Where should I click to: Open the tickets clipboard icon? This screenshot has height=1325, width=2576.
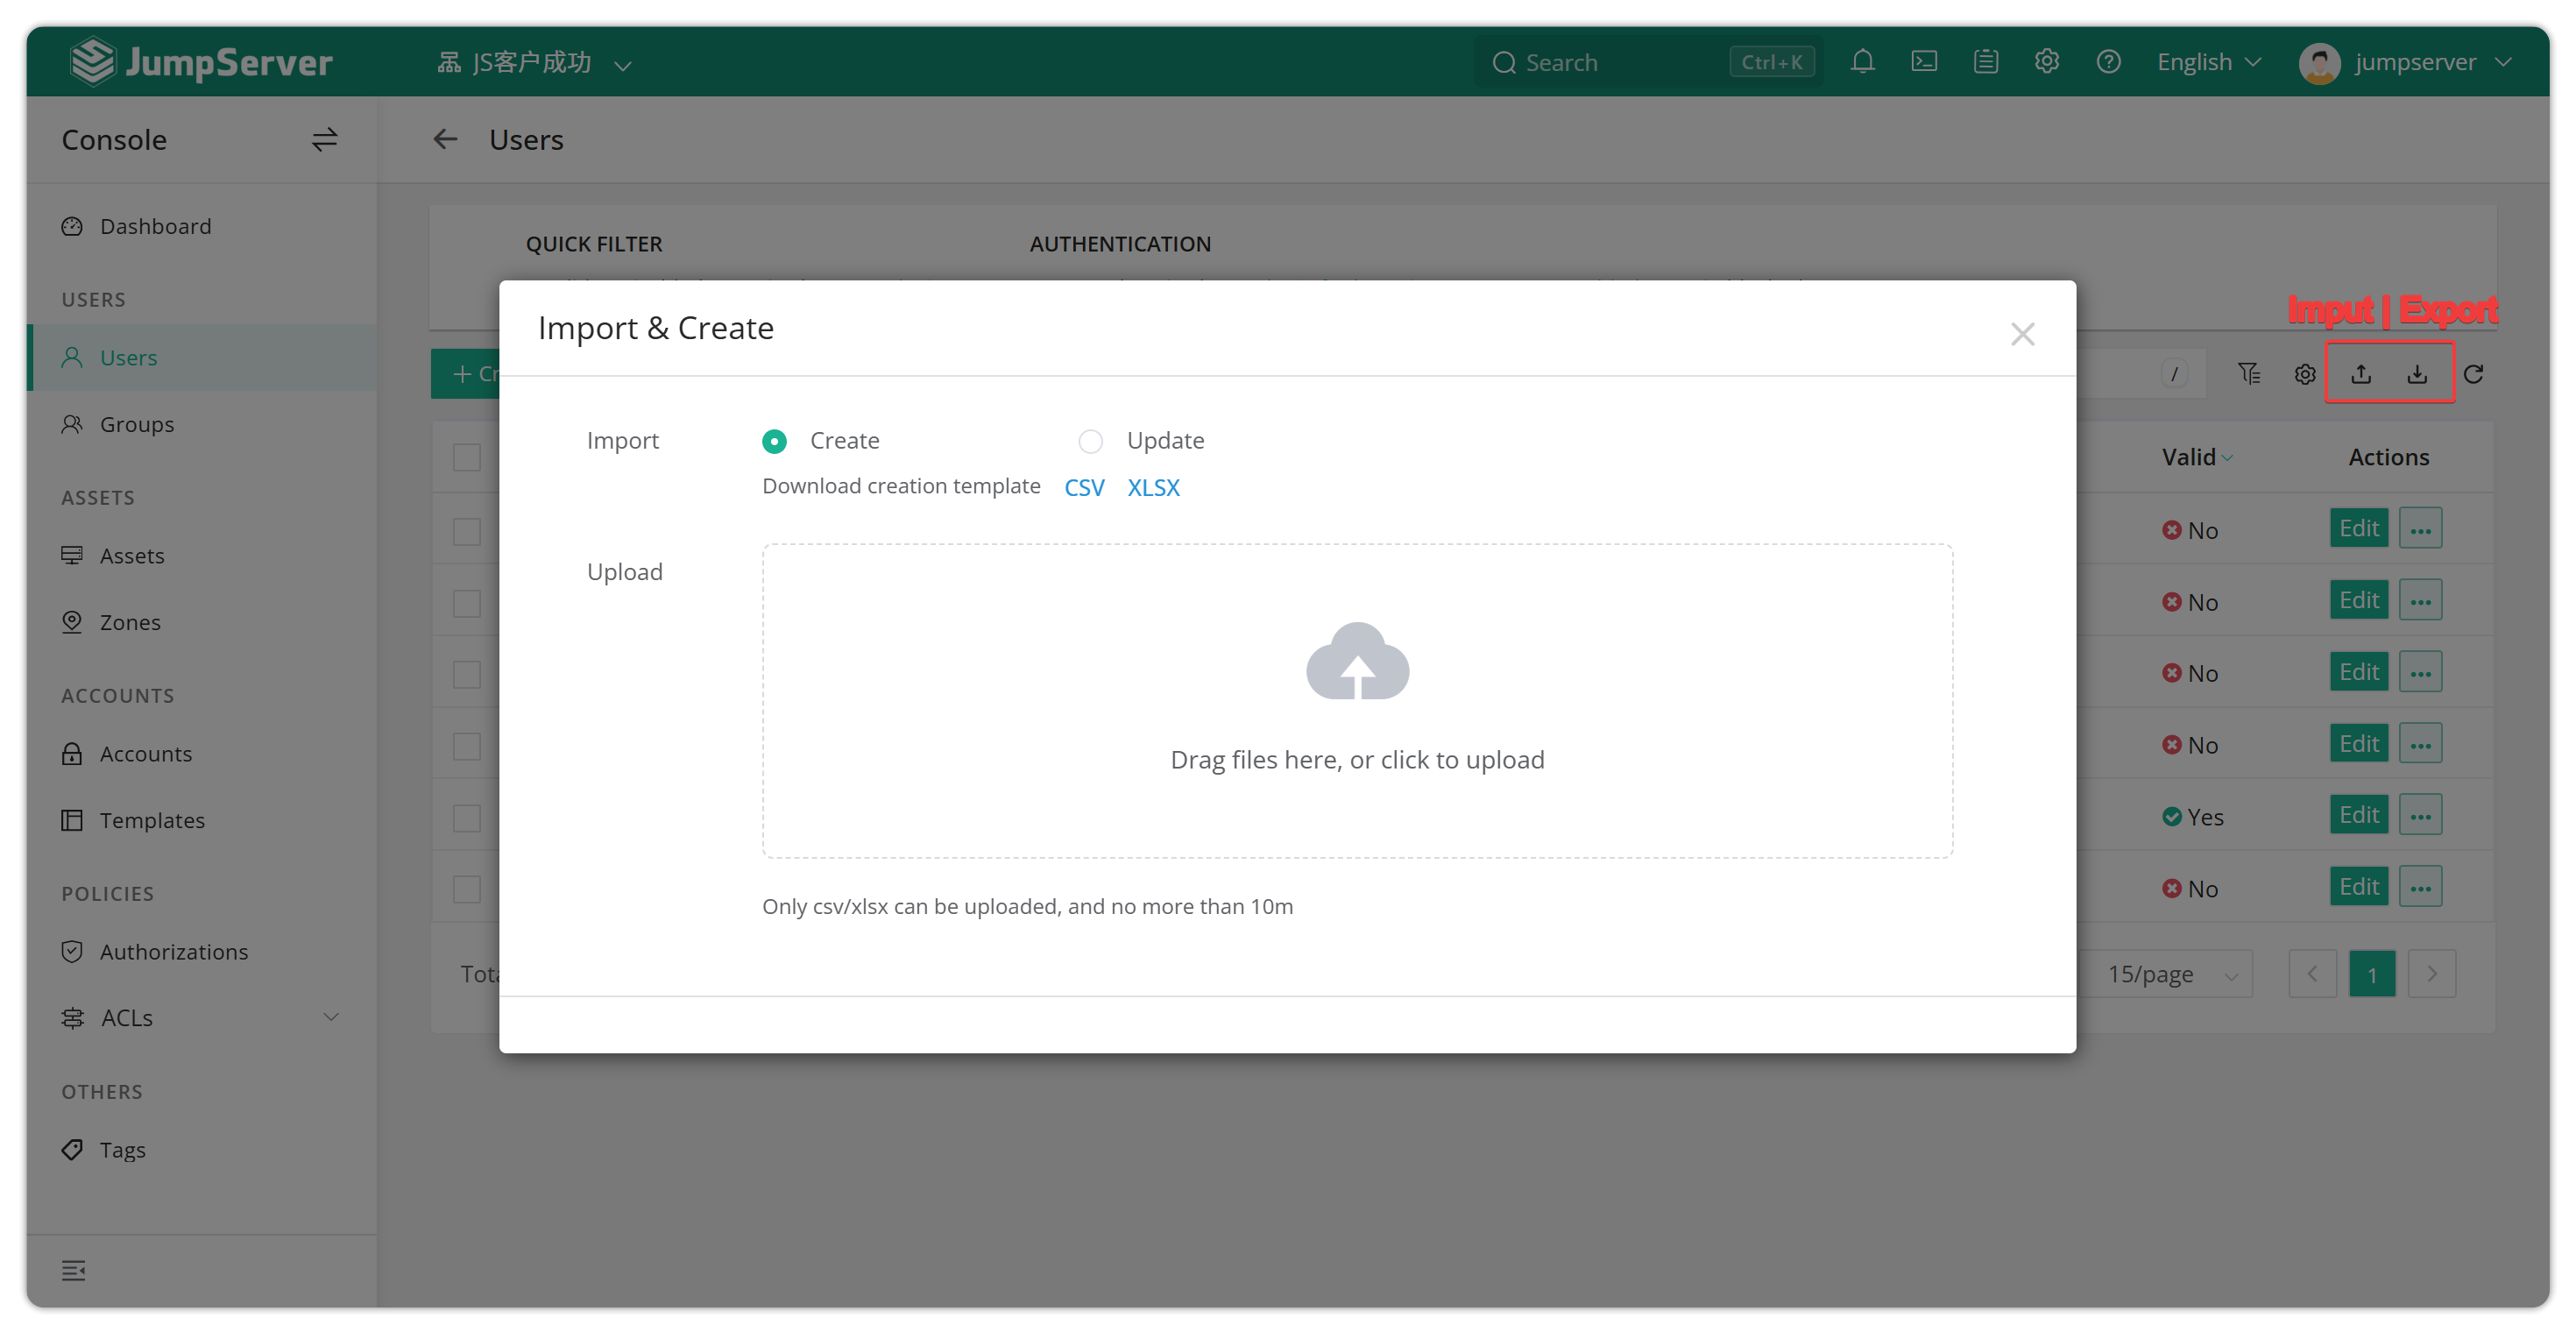[1985, 62]
